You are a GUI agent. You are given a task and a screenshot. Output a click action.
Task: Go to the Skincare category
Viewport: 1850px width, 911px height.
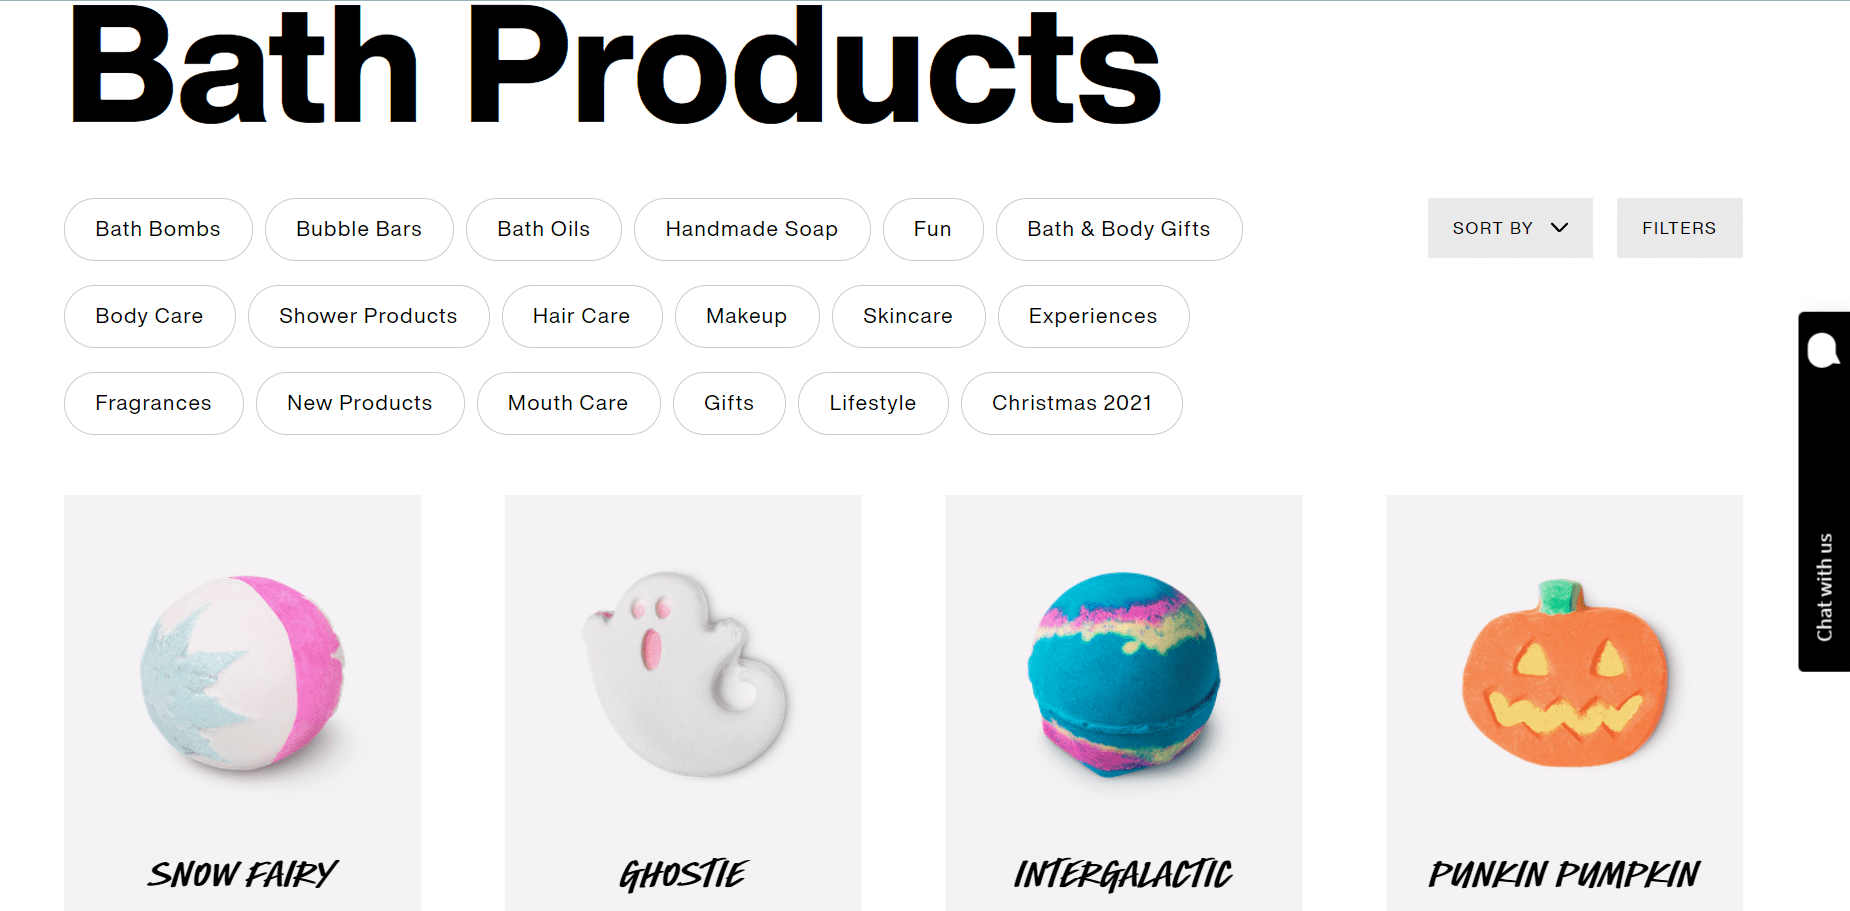tap(908, 316)
